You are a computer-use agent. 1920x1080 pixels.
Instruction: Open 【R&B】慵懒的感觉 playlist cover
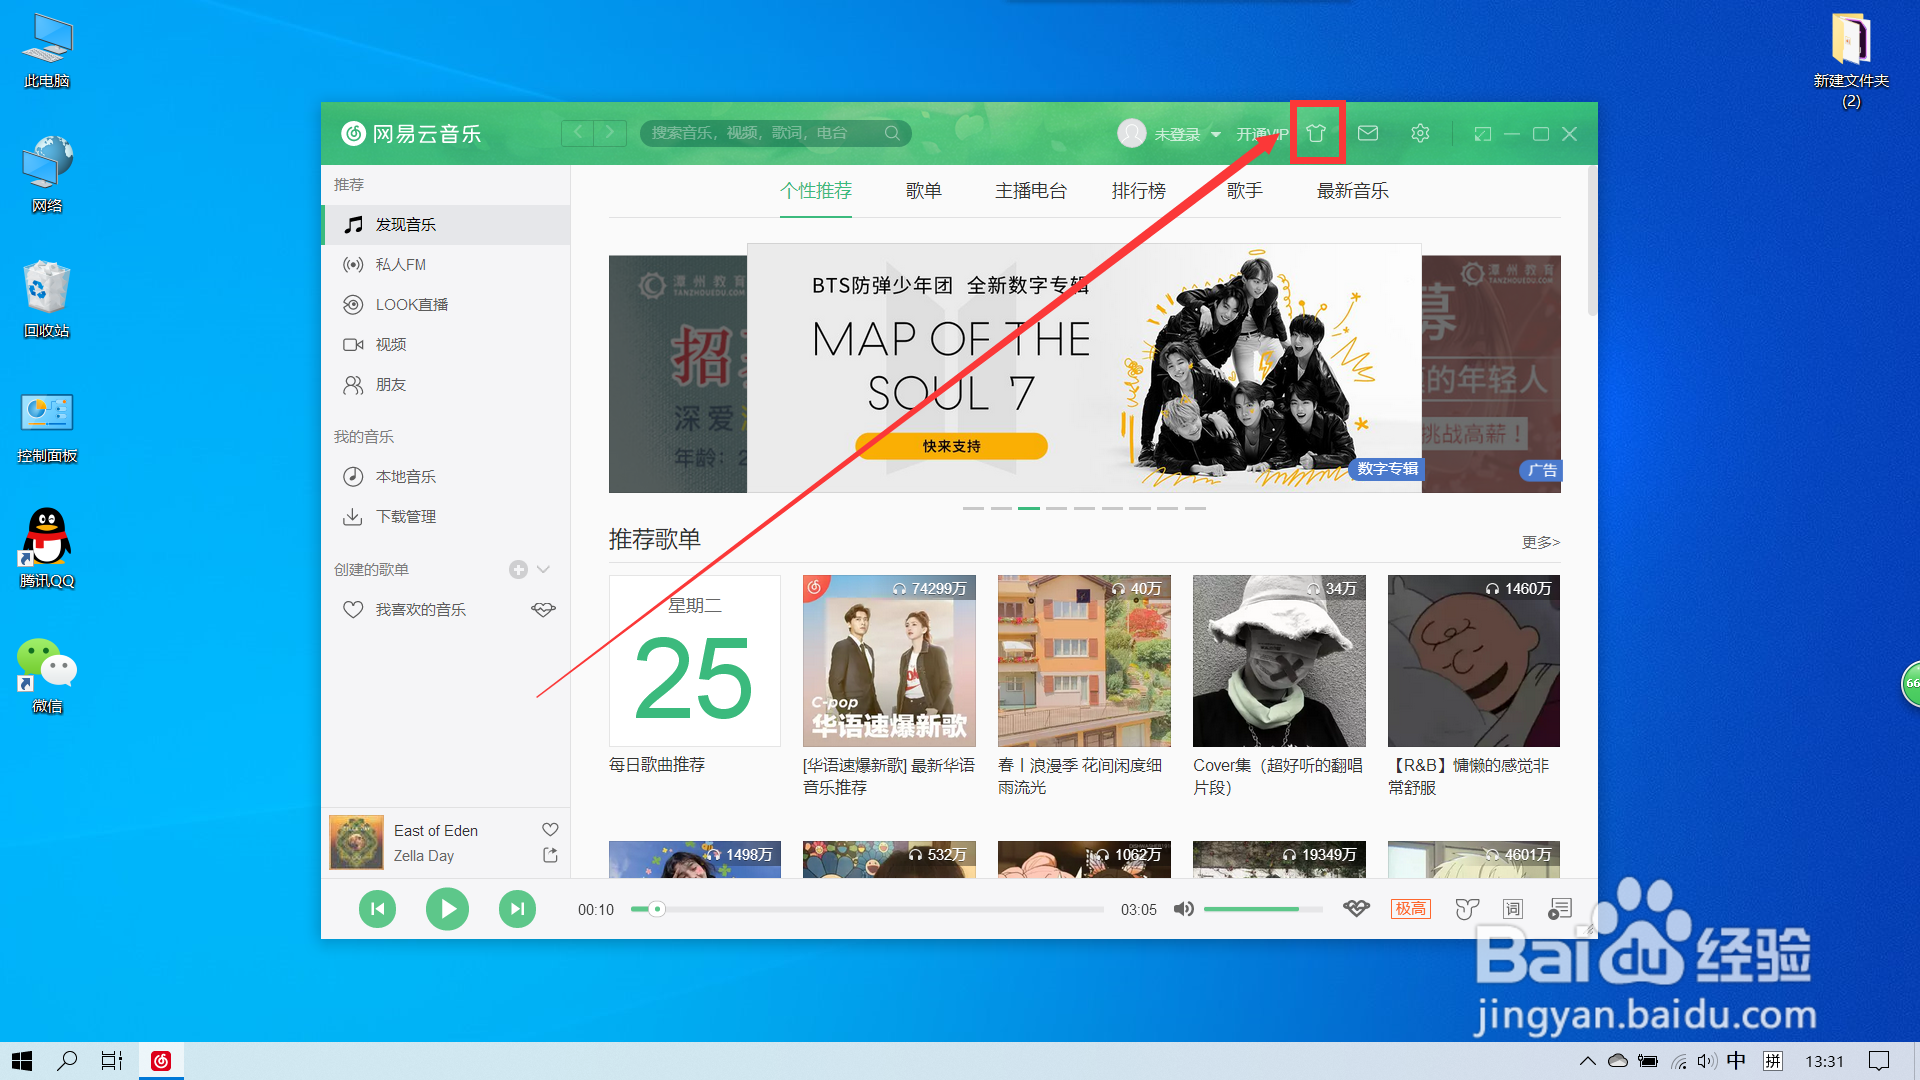1474,660
